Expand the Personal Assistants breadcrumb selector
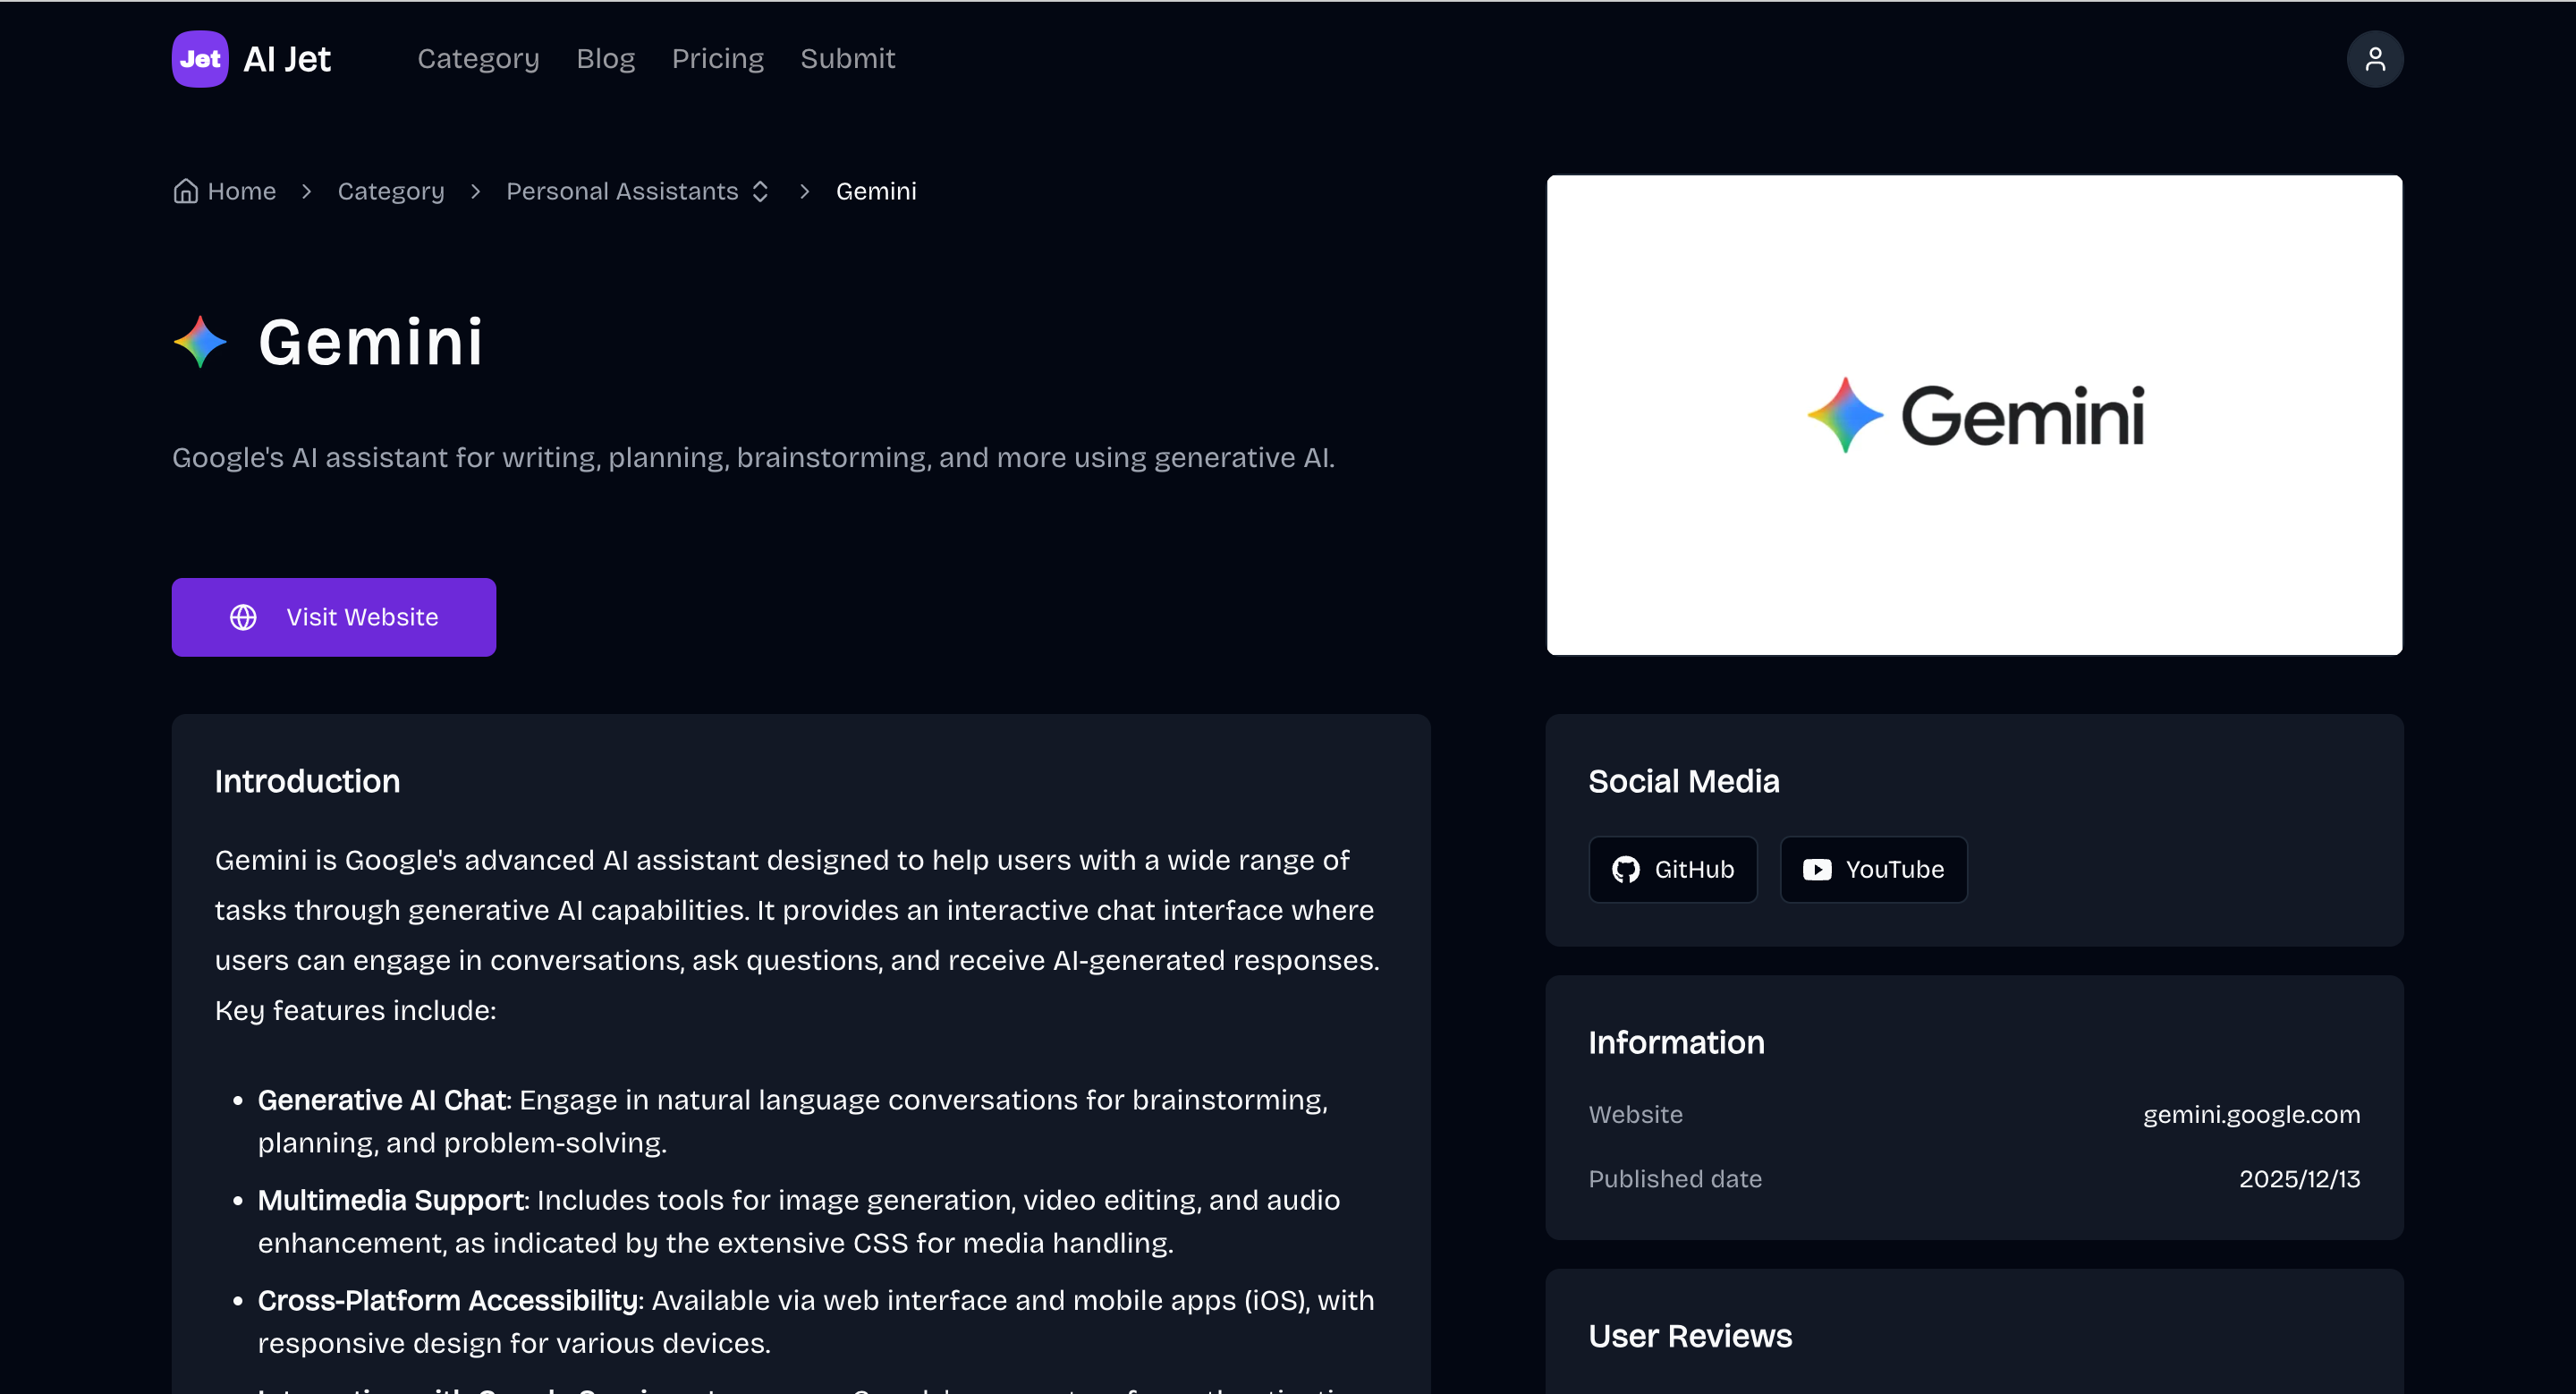Image resolution: width=2576 pixels, height=1394 pixels. click(x=760, y=191)
